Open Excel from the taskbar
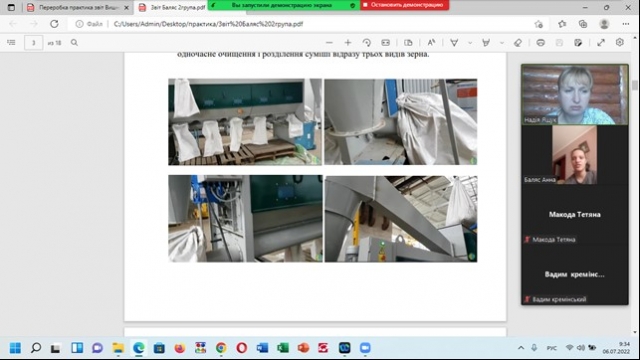This screenshot has width=640, height=360. (282, 348)
